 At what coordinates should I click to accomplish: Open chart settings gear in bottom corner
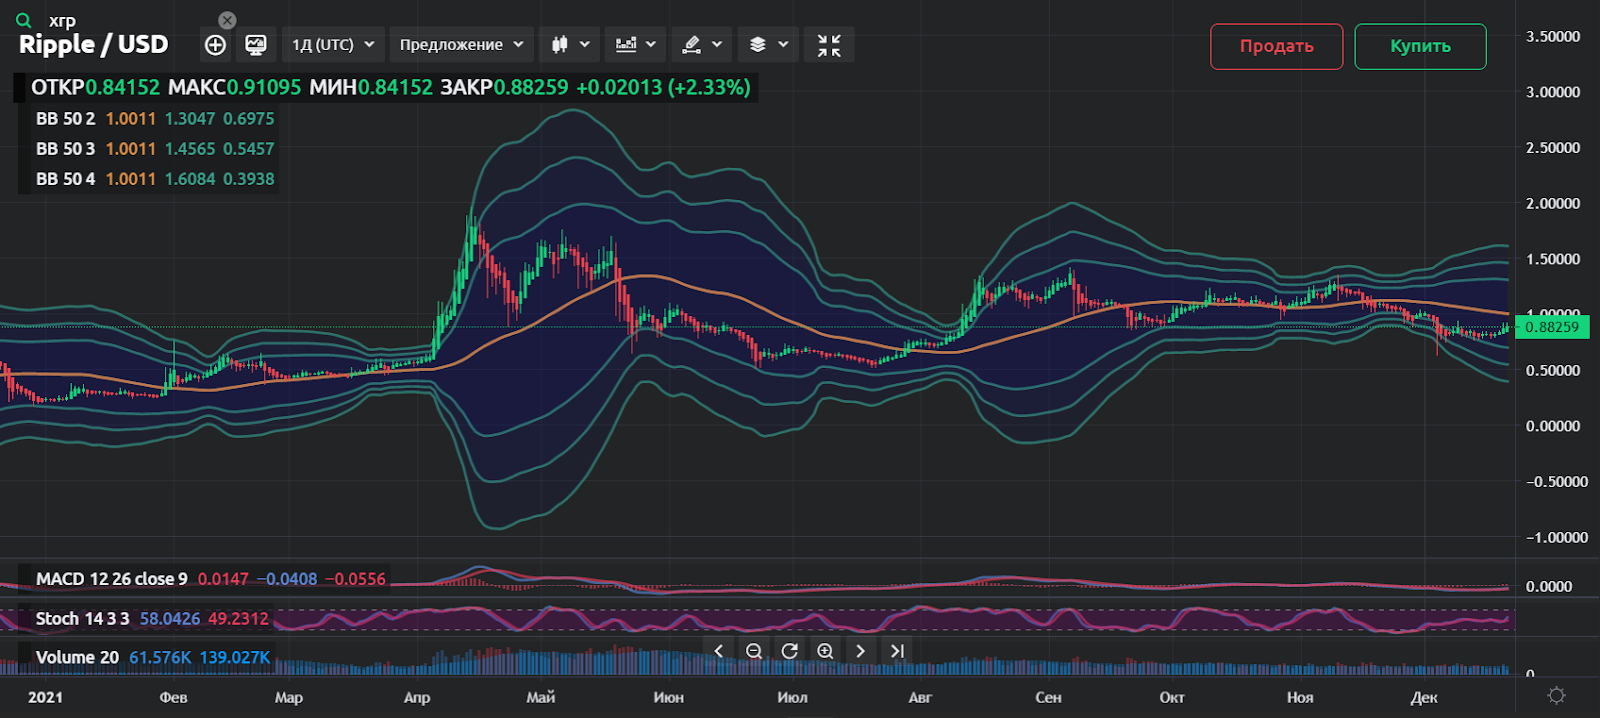pyautogui.click(x=1556, y=695)
